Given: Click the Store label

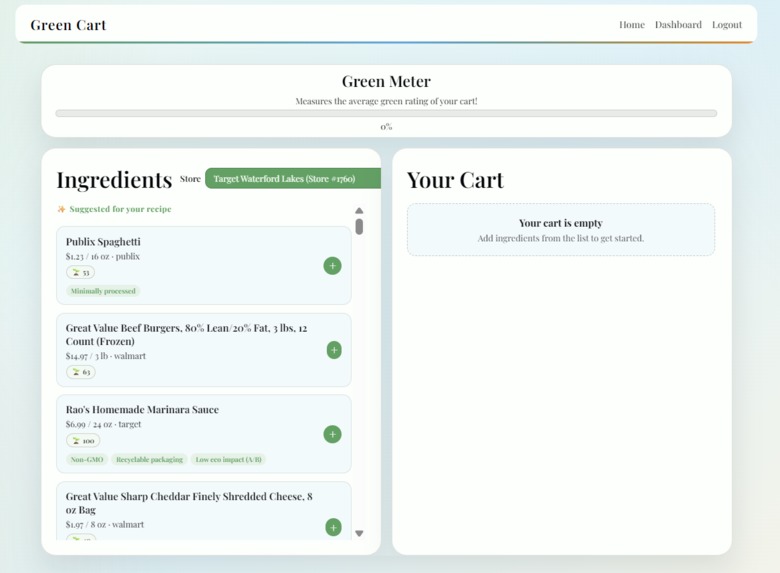Looking at the screenshot, I should tap(190, 179).
